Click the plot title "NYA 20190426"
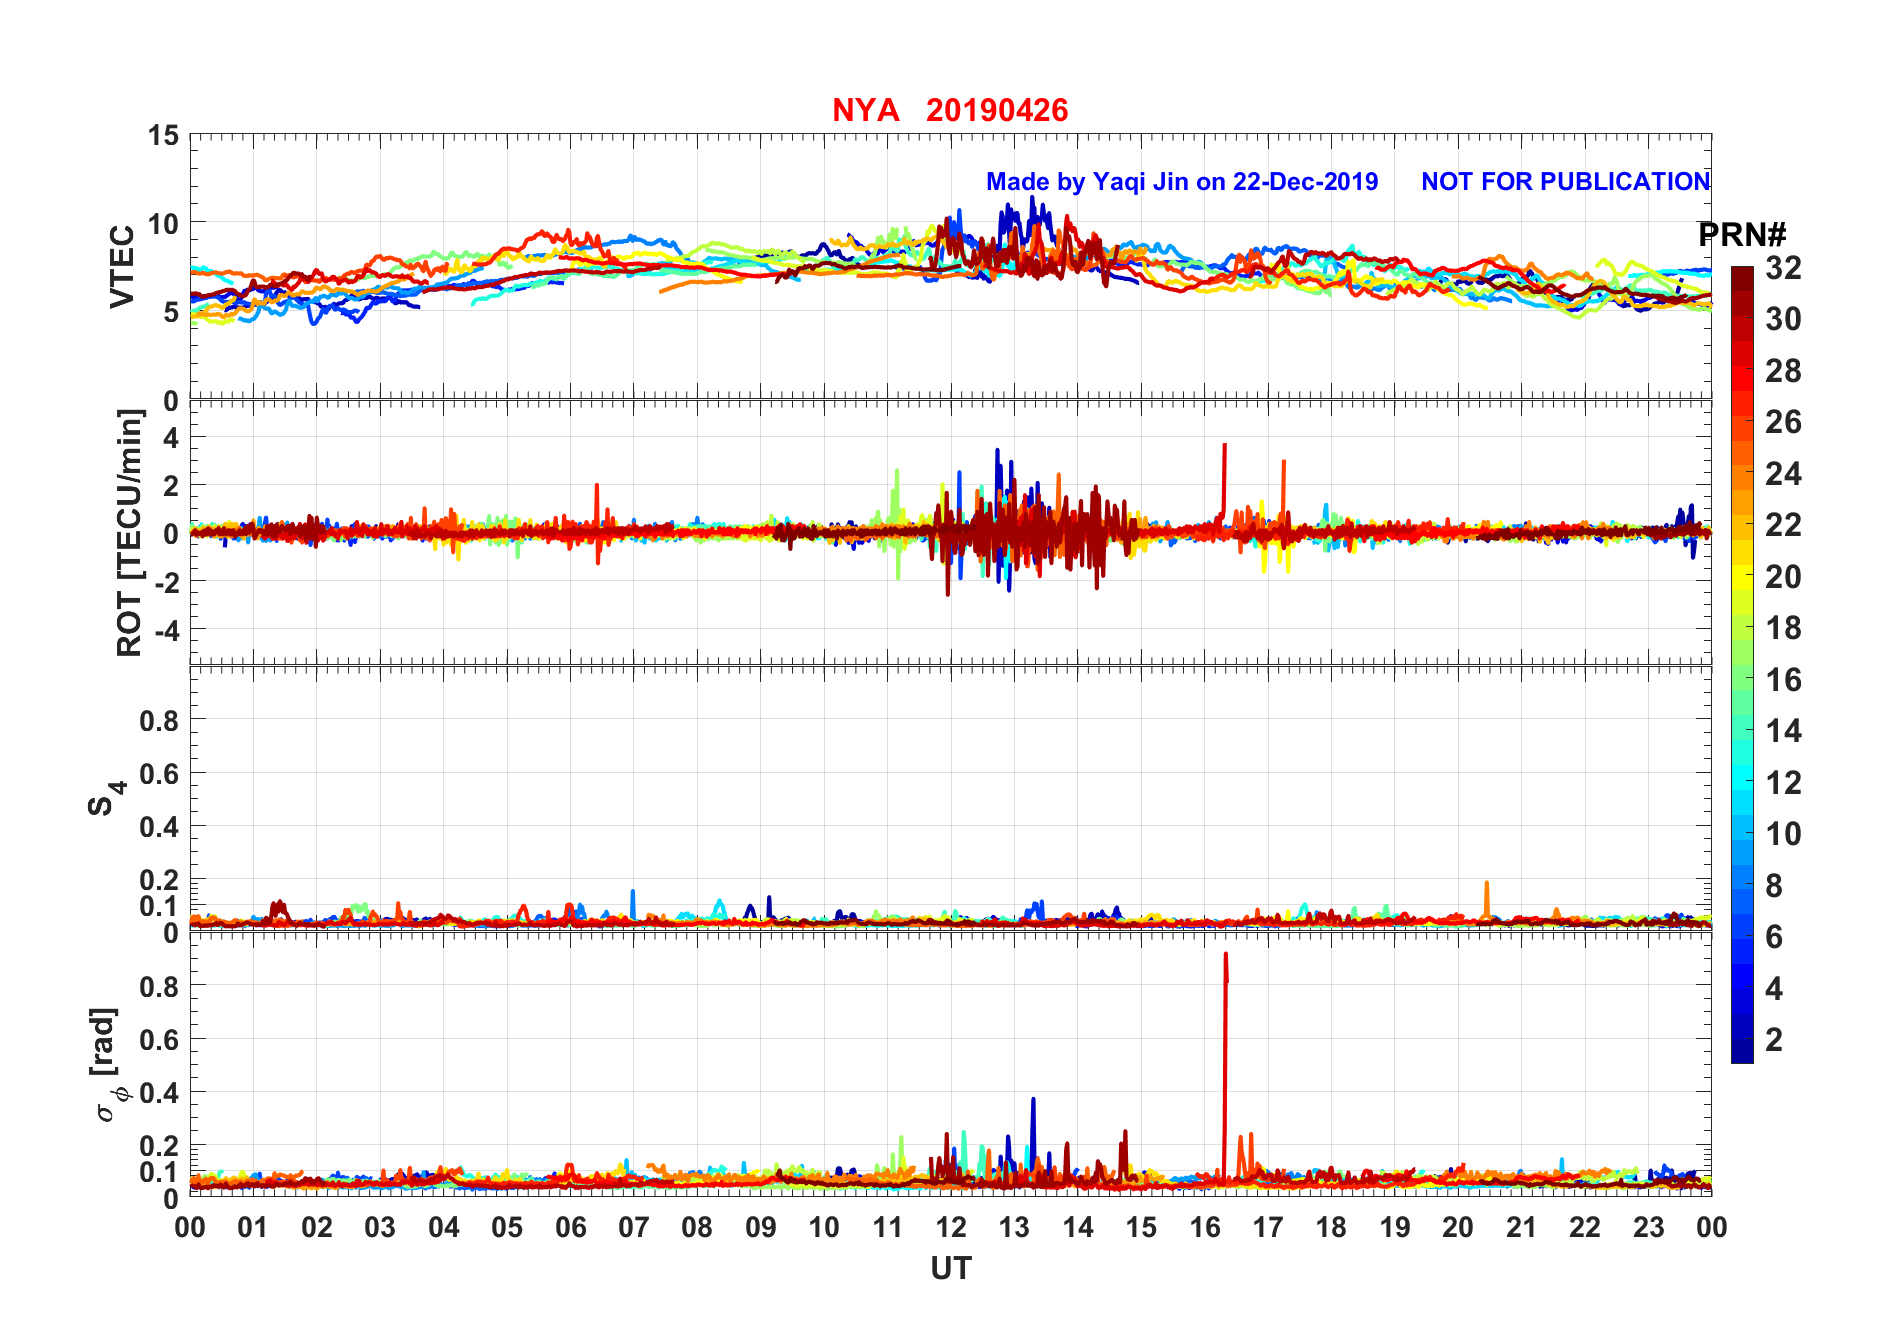 [x=950, y=110]
